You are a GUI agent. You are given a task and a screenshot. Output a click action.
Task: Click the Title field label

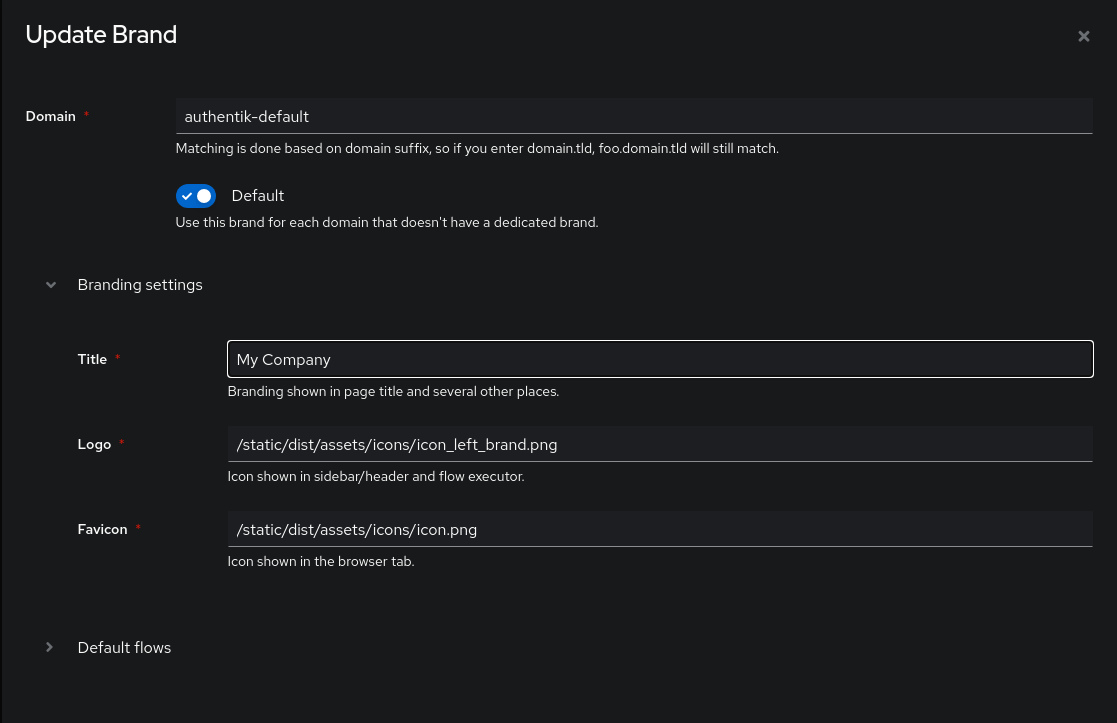pyautogui.click(x=92, y=359)
